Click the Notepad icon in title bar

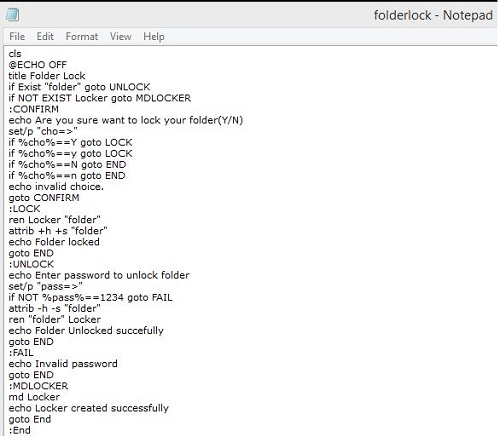12,15
